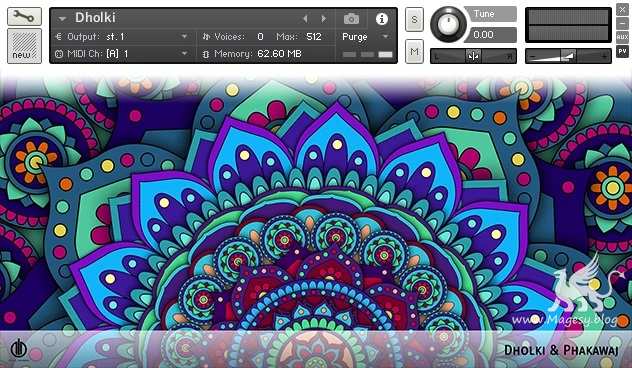Select the Voices count value 0
The height and width of the screenshot is (368, 632).
pyautogui.click(x=260, y=37)
